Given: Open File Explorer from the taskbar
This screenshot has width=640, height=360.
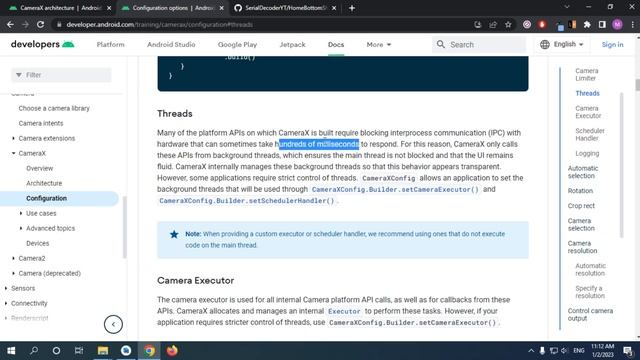Looking at the screenshot, I should pyautogui.click(x=102, y=351).
